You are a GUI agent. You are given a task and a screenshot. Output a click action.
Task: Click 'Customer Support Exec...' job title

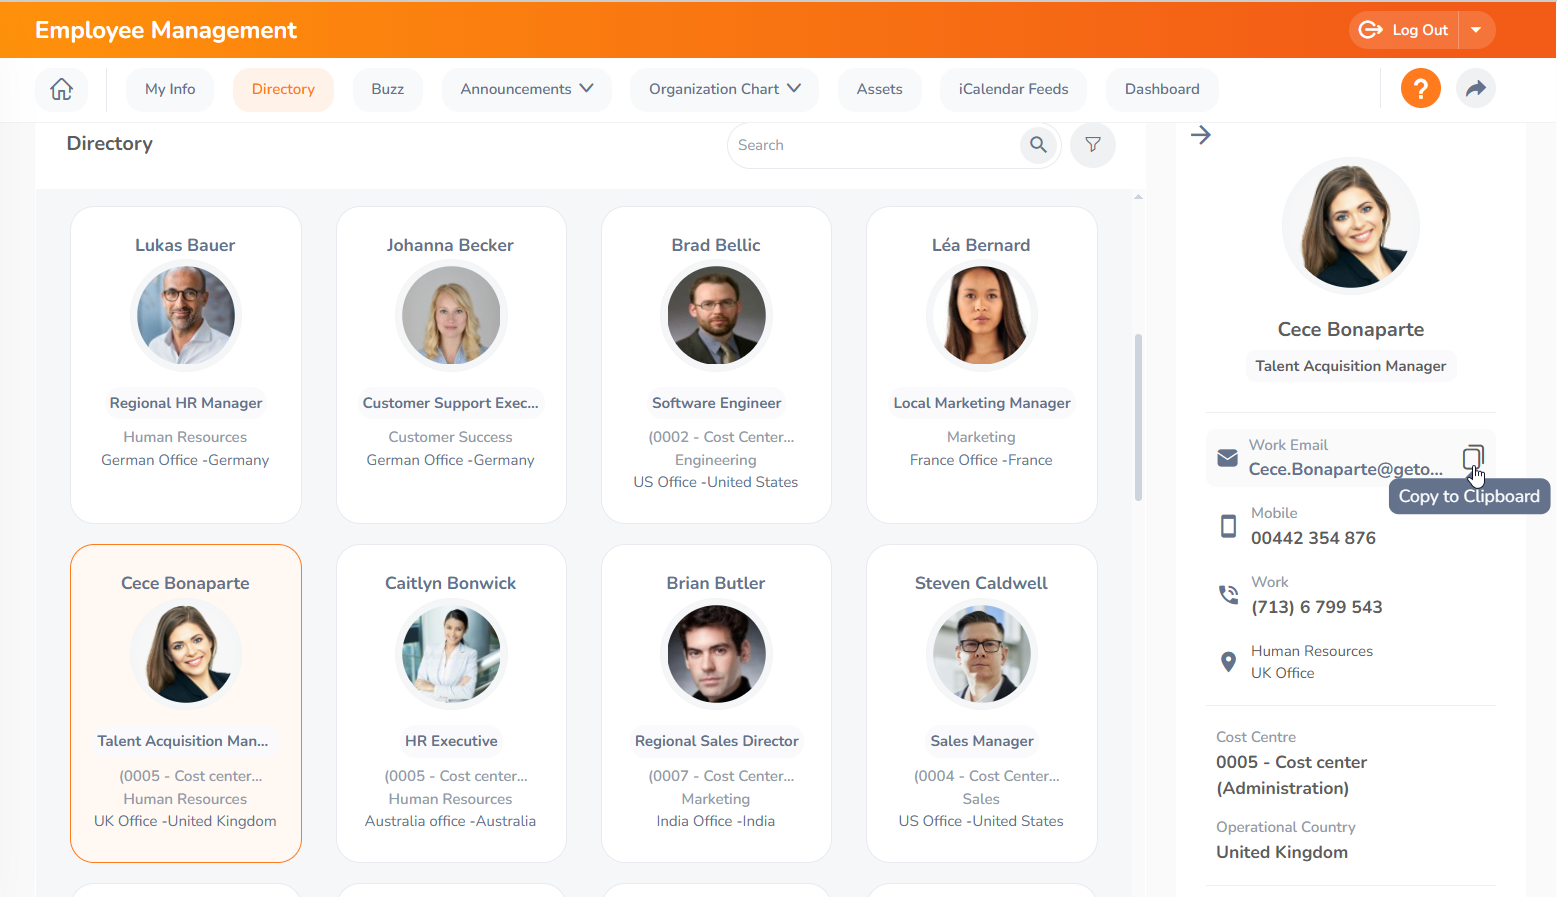pyautogui.click(x=451, y=403)
